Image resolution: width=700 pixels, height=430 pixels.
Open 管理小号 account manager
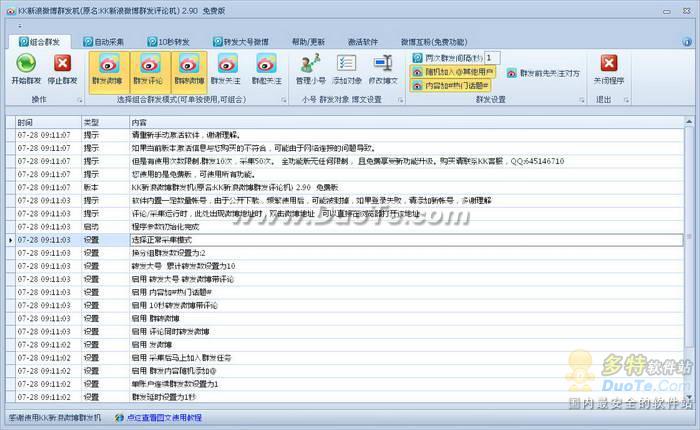(310, 63)
